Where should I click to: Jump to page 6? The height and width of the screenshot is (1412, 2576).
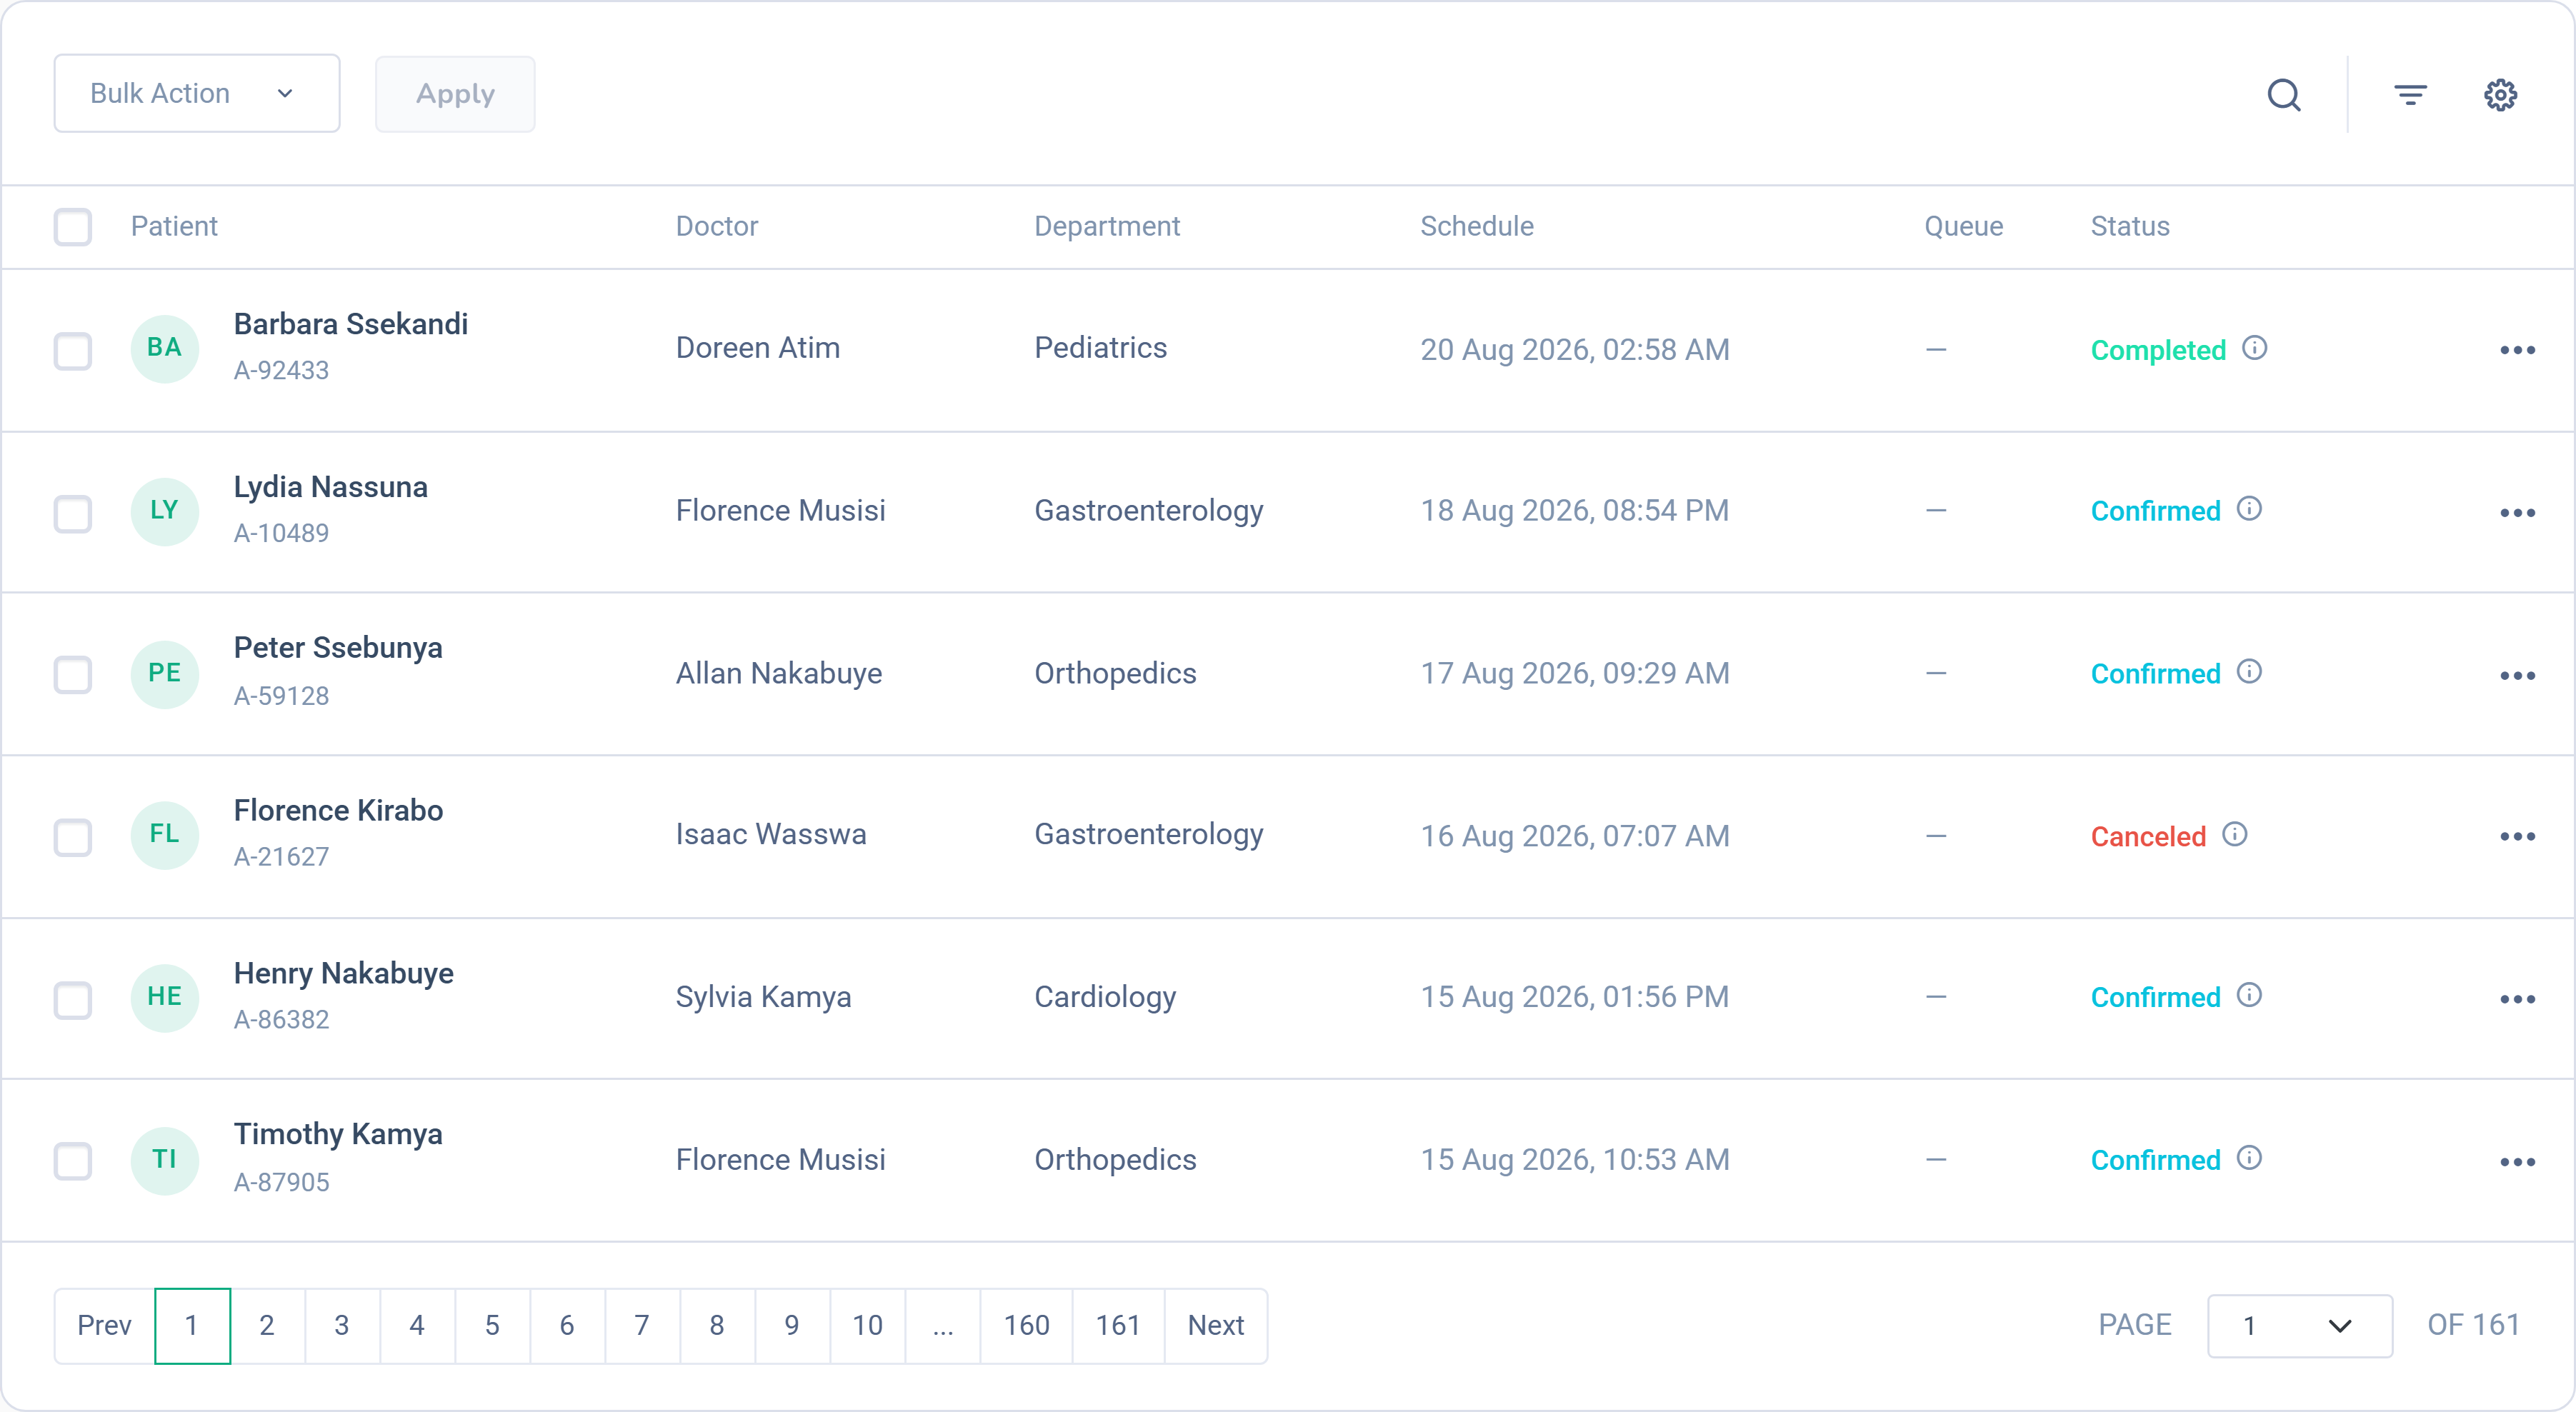567,1326
